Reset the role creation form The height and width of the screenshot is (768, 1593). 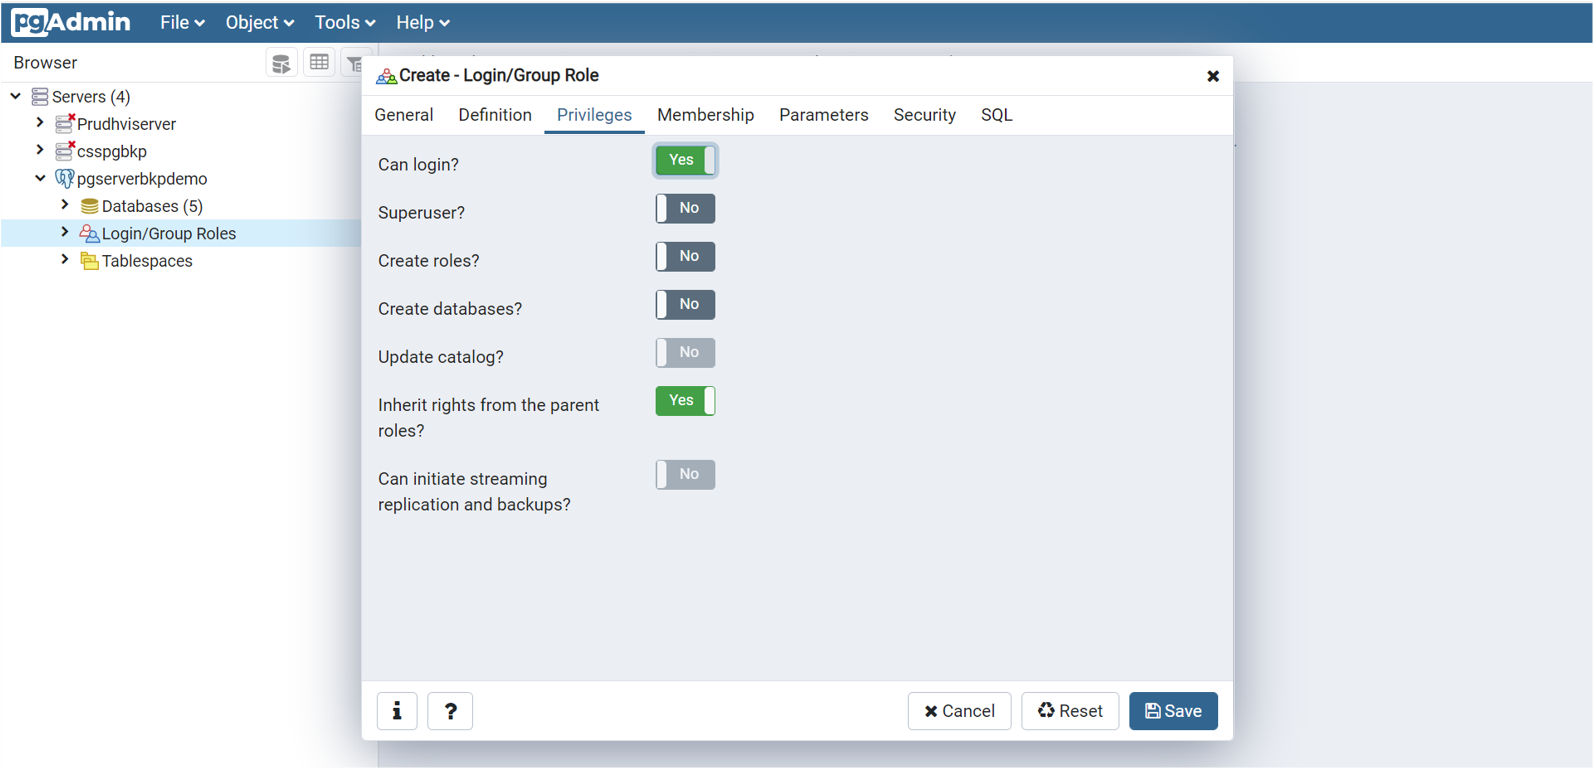pyautogui.click(x=1070, y=711)
